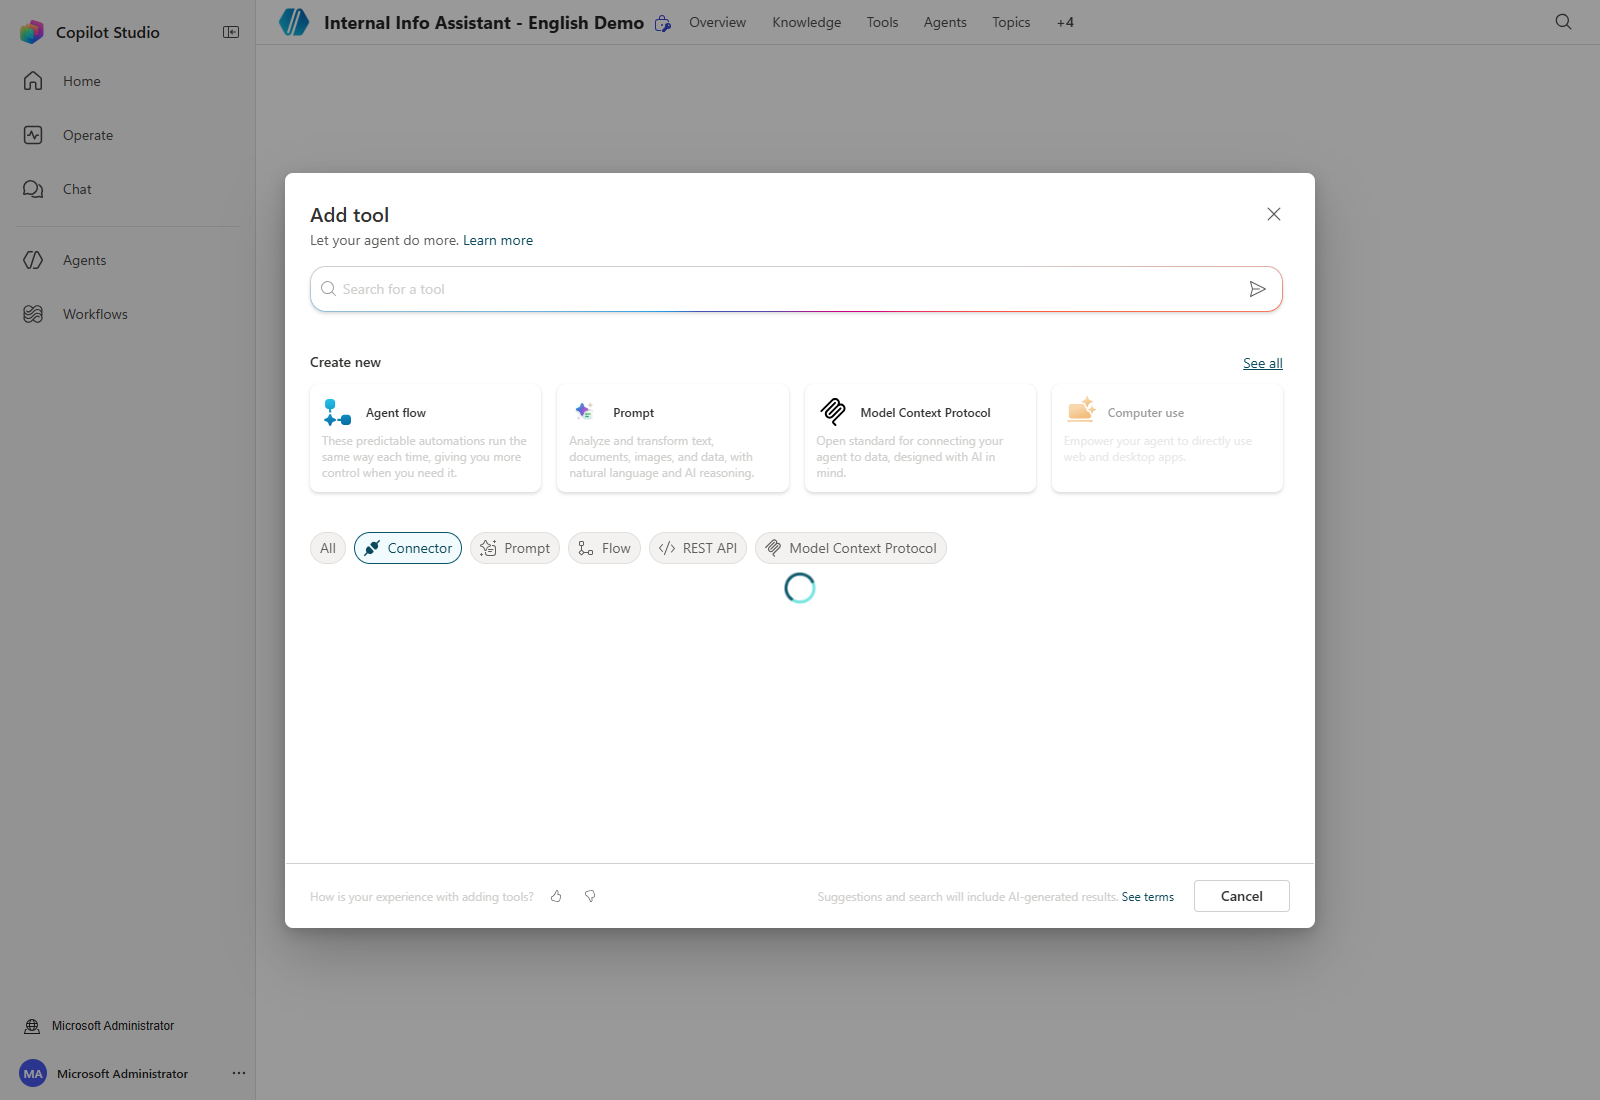
Task: Click the Microsoft Administrator environment icon
Action: coord(32,1026)
